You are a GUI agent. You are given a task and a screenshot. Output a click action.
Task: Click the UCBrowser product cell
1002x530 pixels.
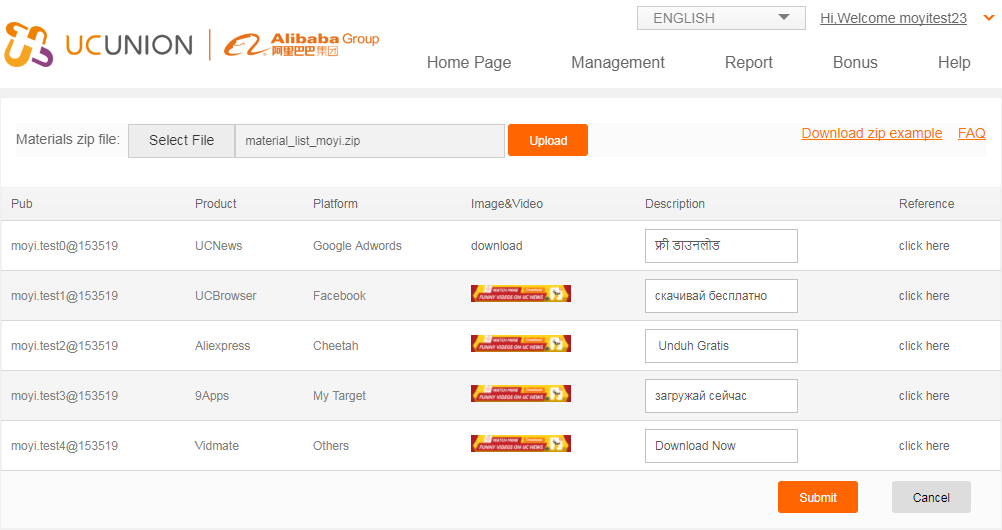click(x=226, y=295)
